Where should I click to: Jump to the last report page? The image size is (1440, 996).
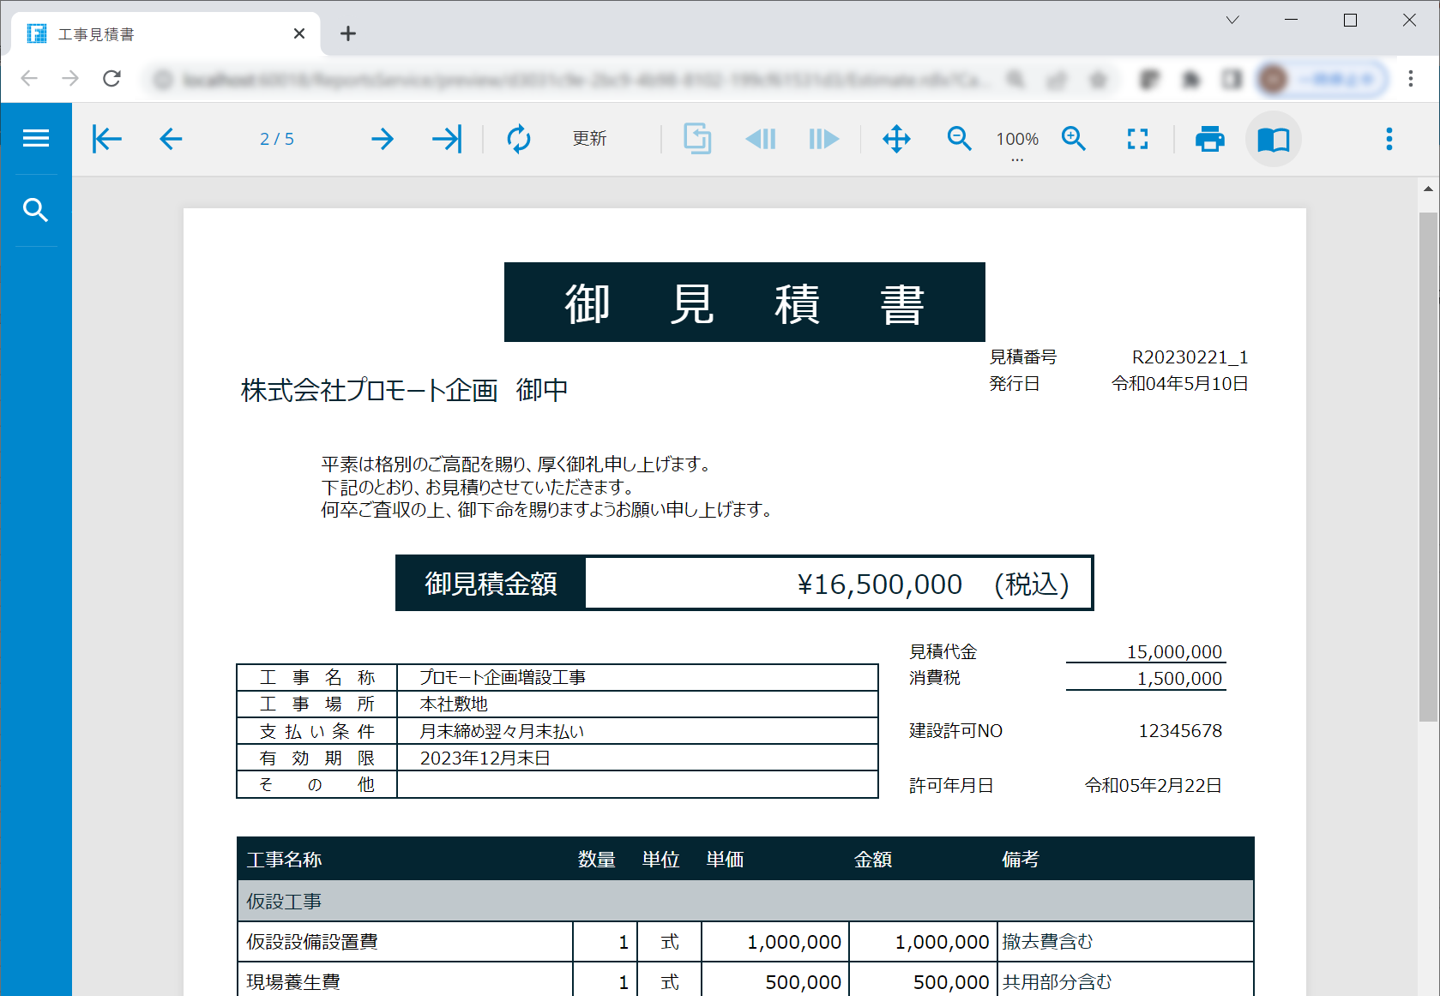pyautogui.click(x=446, y=139)
